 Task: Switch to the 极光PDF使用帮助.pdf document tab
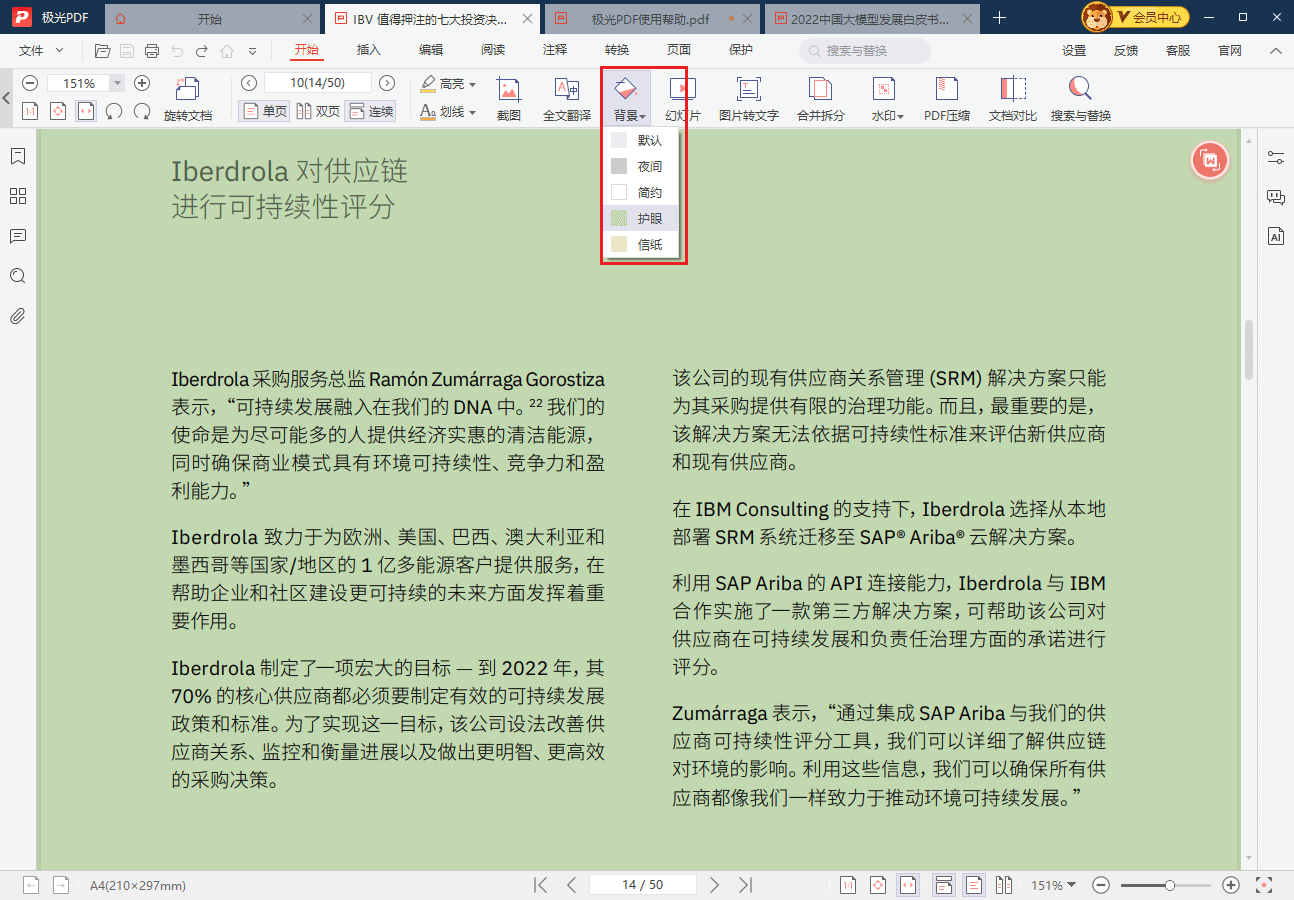(x=653, y=18)
